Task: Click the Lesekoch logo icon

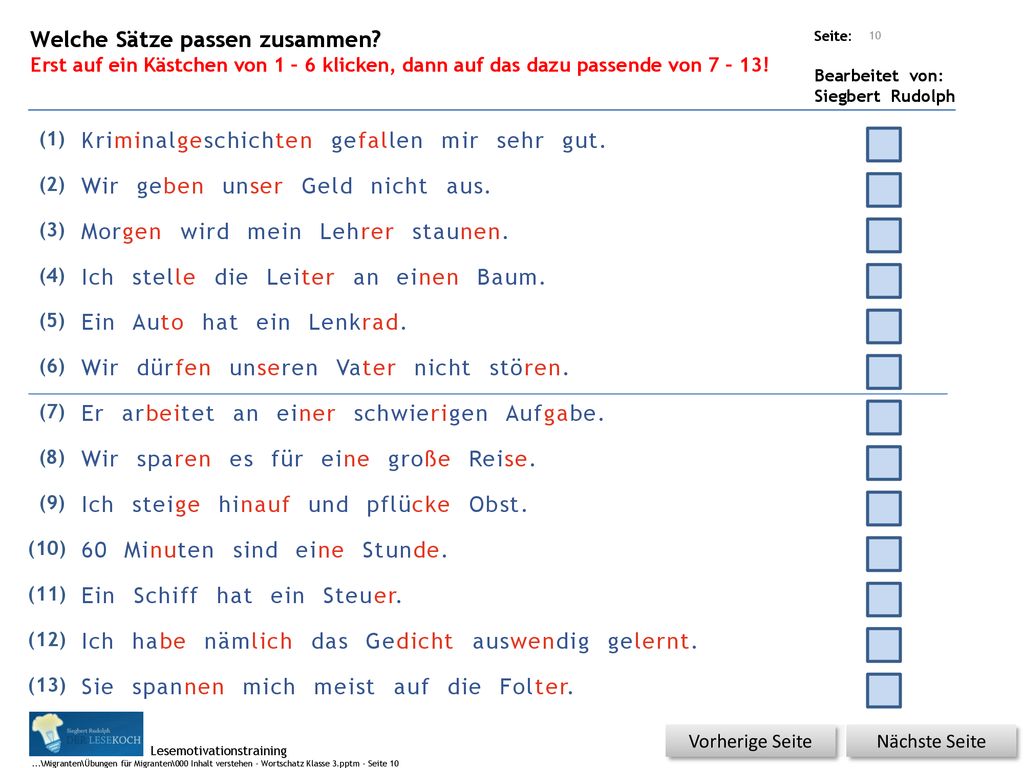Action: click(x=86, y=734)
